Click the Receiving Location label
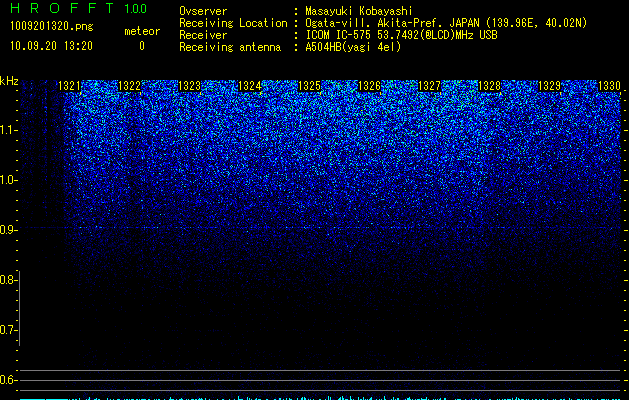629x400 pixels. [233, 23]
